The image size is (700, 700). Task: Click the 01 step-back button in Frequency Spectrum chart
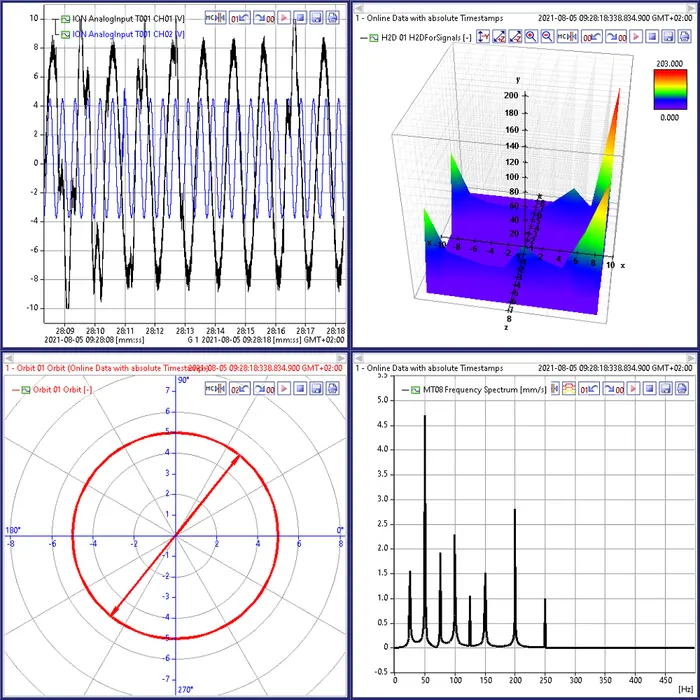point(589,389)
